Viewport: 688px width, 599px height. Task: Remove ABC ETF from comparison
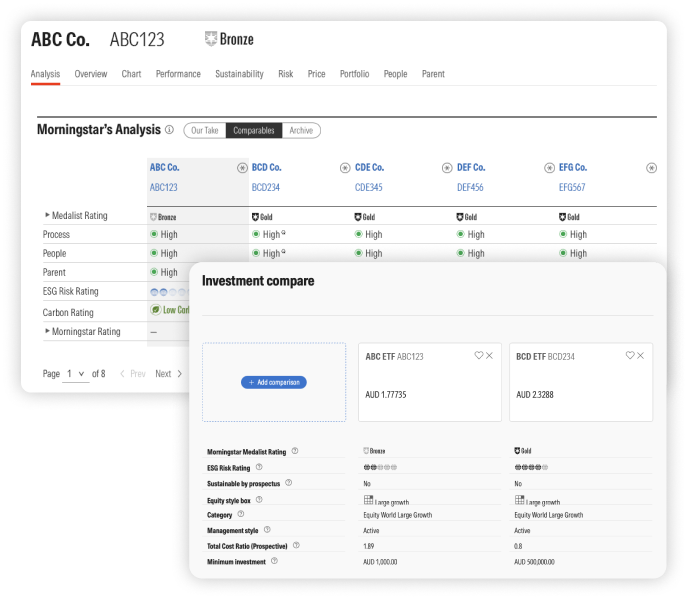(490, 355)
